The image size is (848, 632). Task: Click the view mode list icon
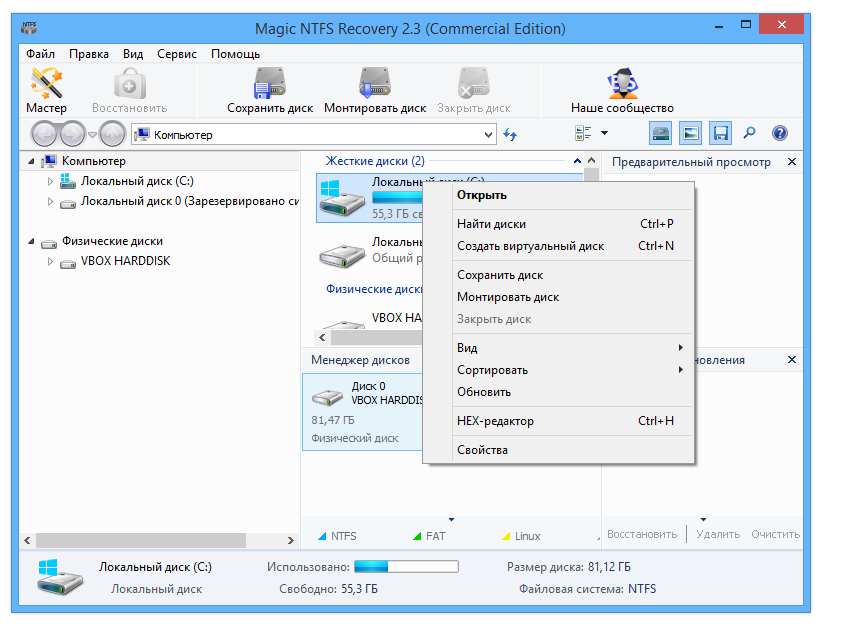click(583, 133)
